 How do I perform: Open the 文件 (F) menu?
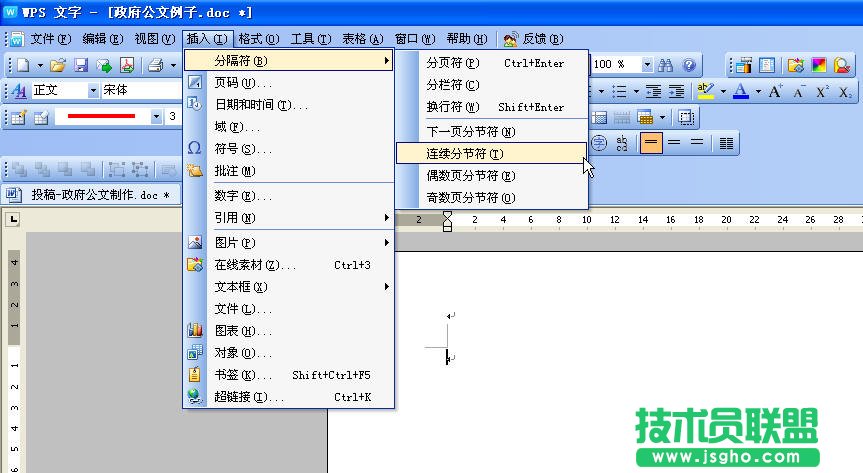[x=51, y=39]
